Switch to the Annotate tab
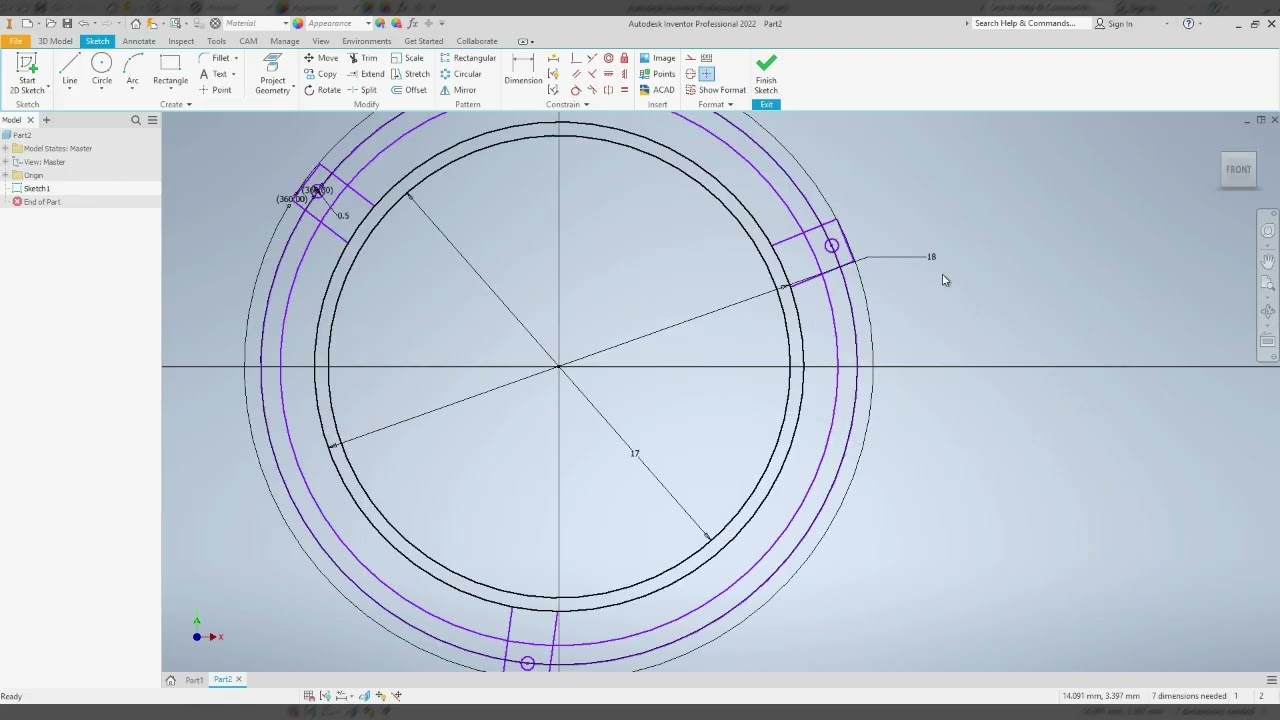 pos(138,41)
